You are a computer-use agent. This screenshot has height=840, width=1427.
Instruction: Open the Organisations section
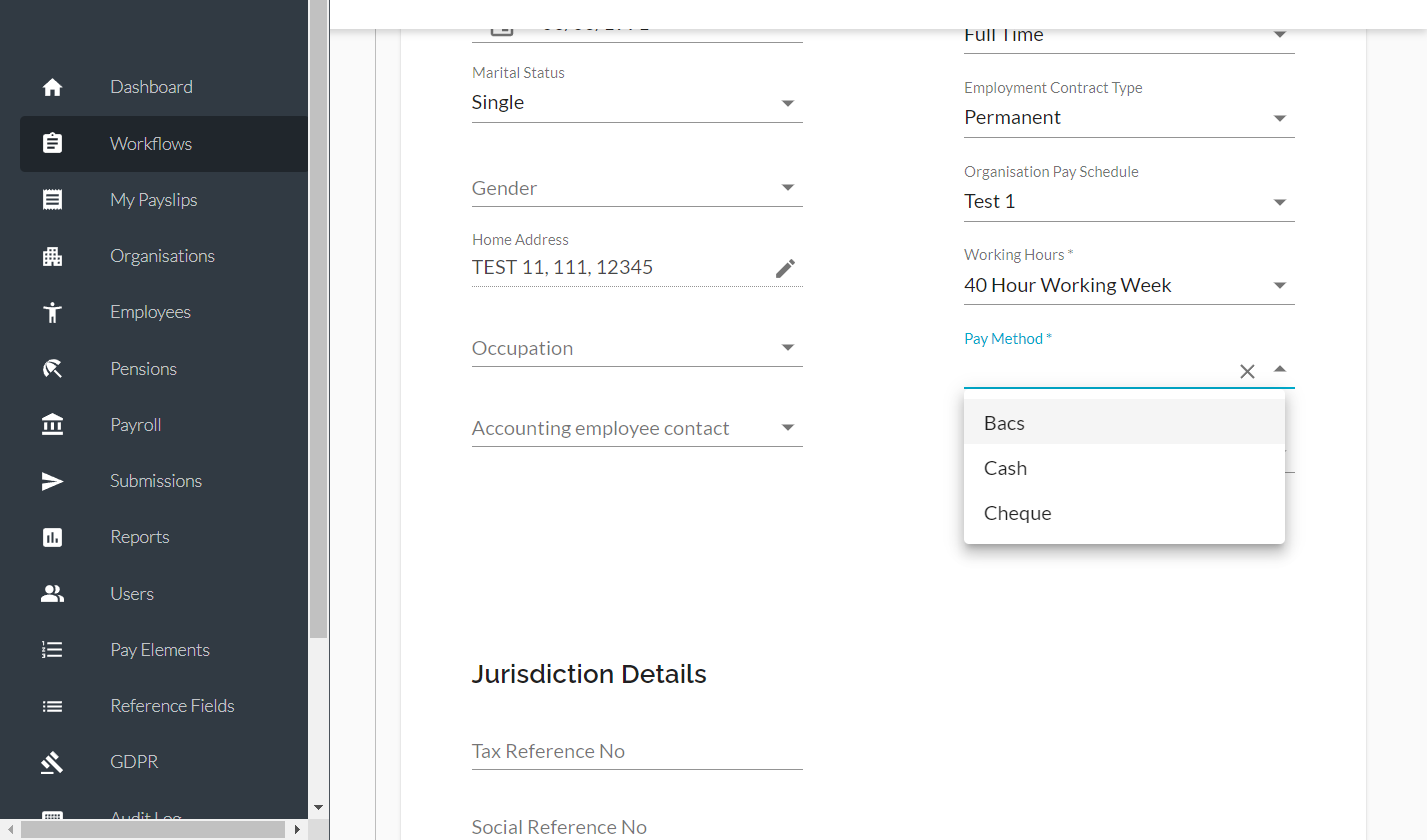pyautogui.click(x=164, y=256)
